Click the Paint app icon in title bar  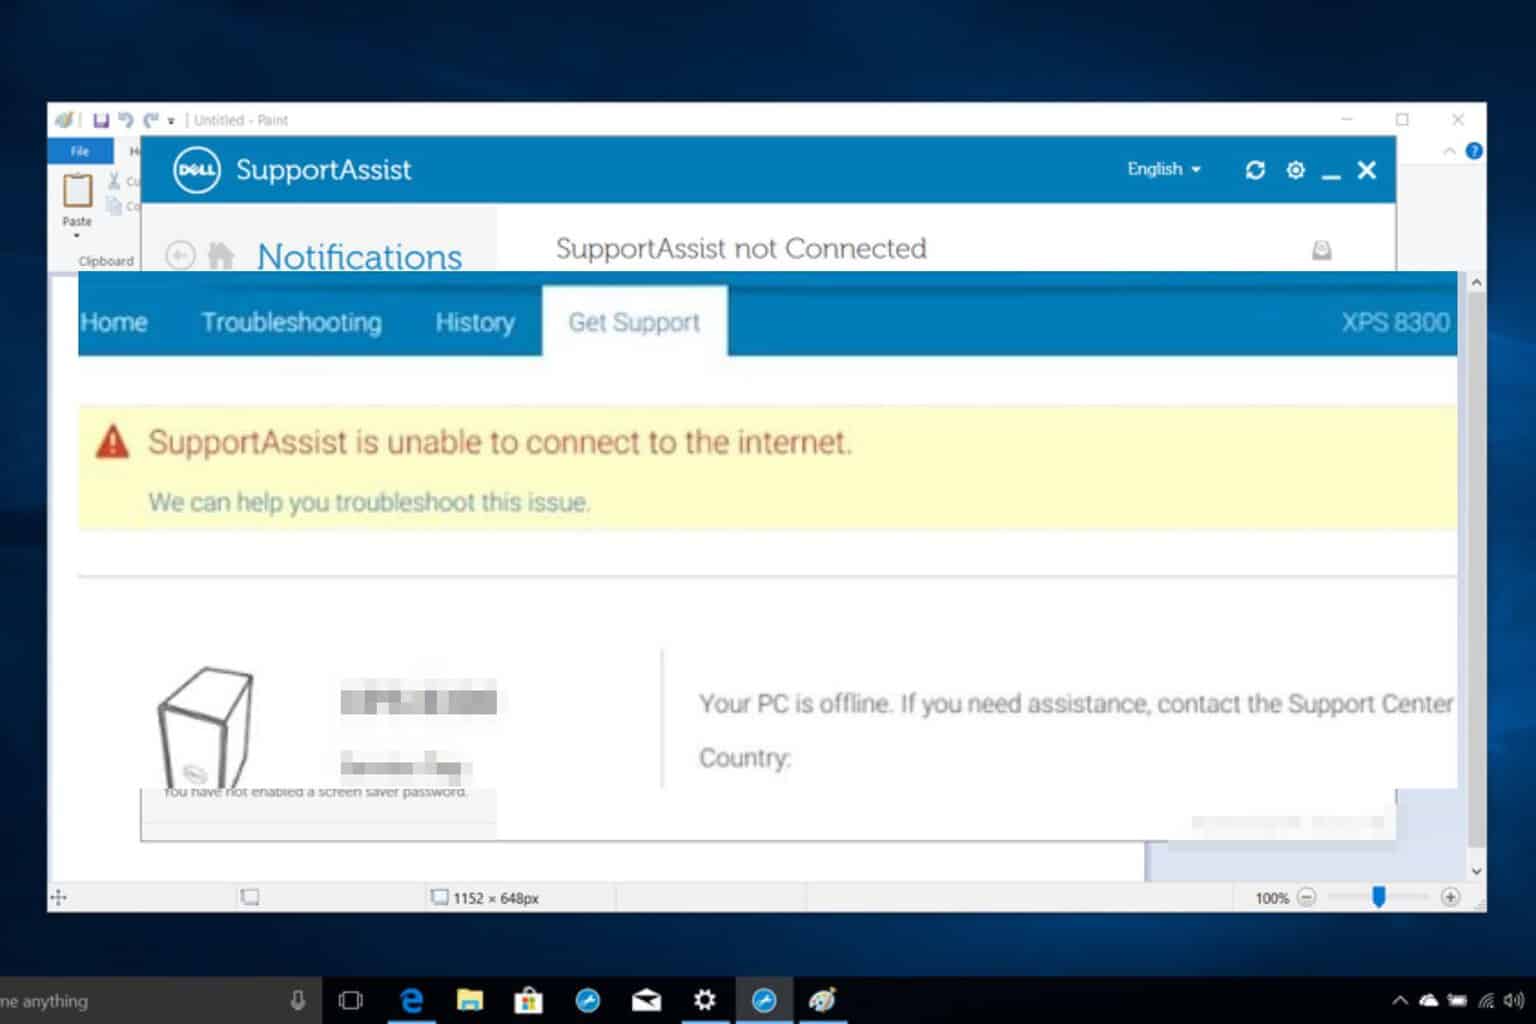tap(64, 120)
